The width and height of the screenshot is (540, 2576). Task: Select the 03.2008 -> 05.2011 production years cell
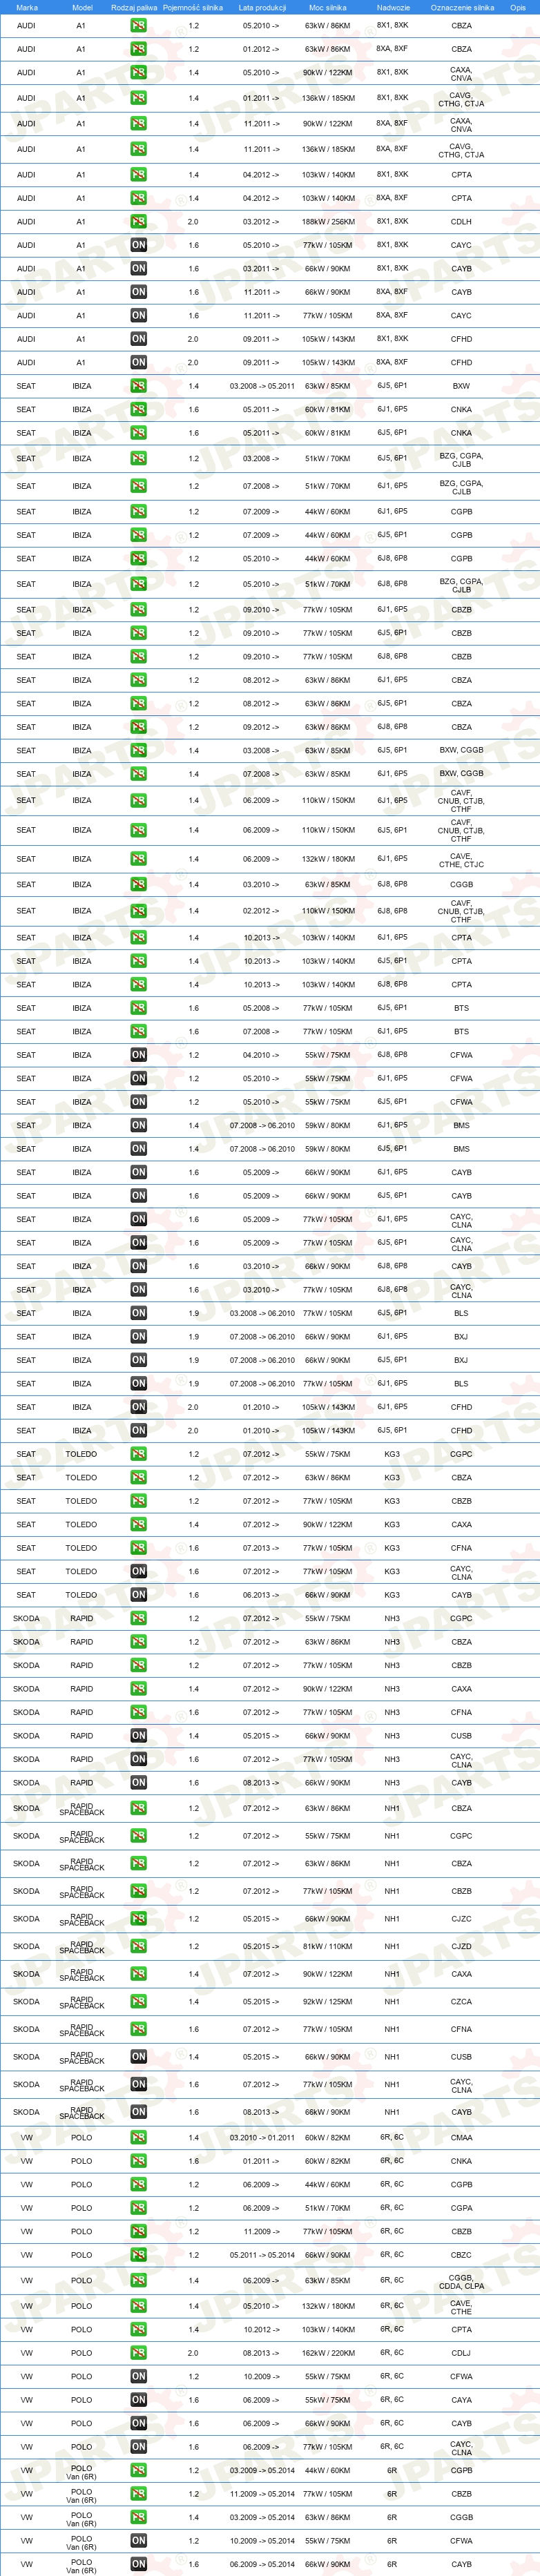[262, 386]
